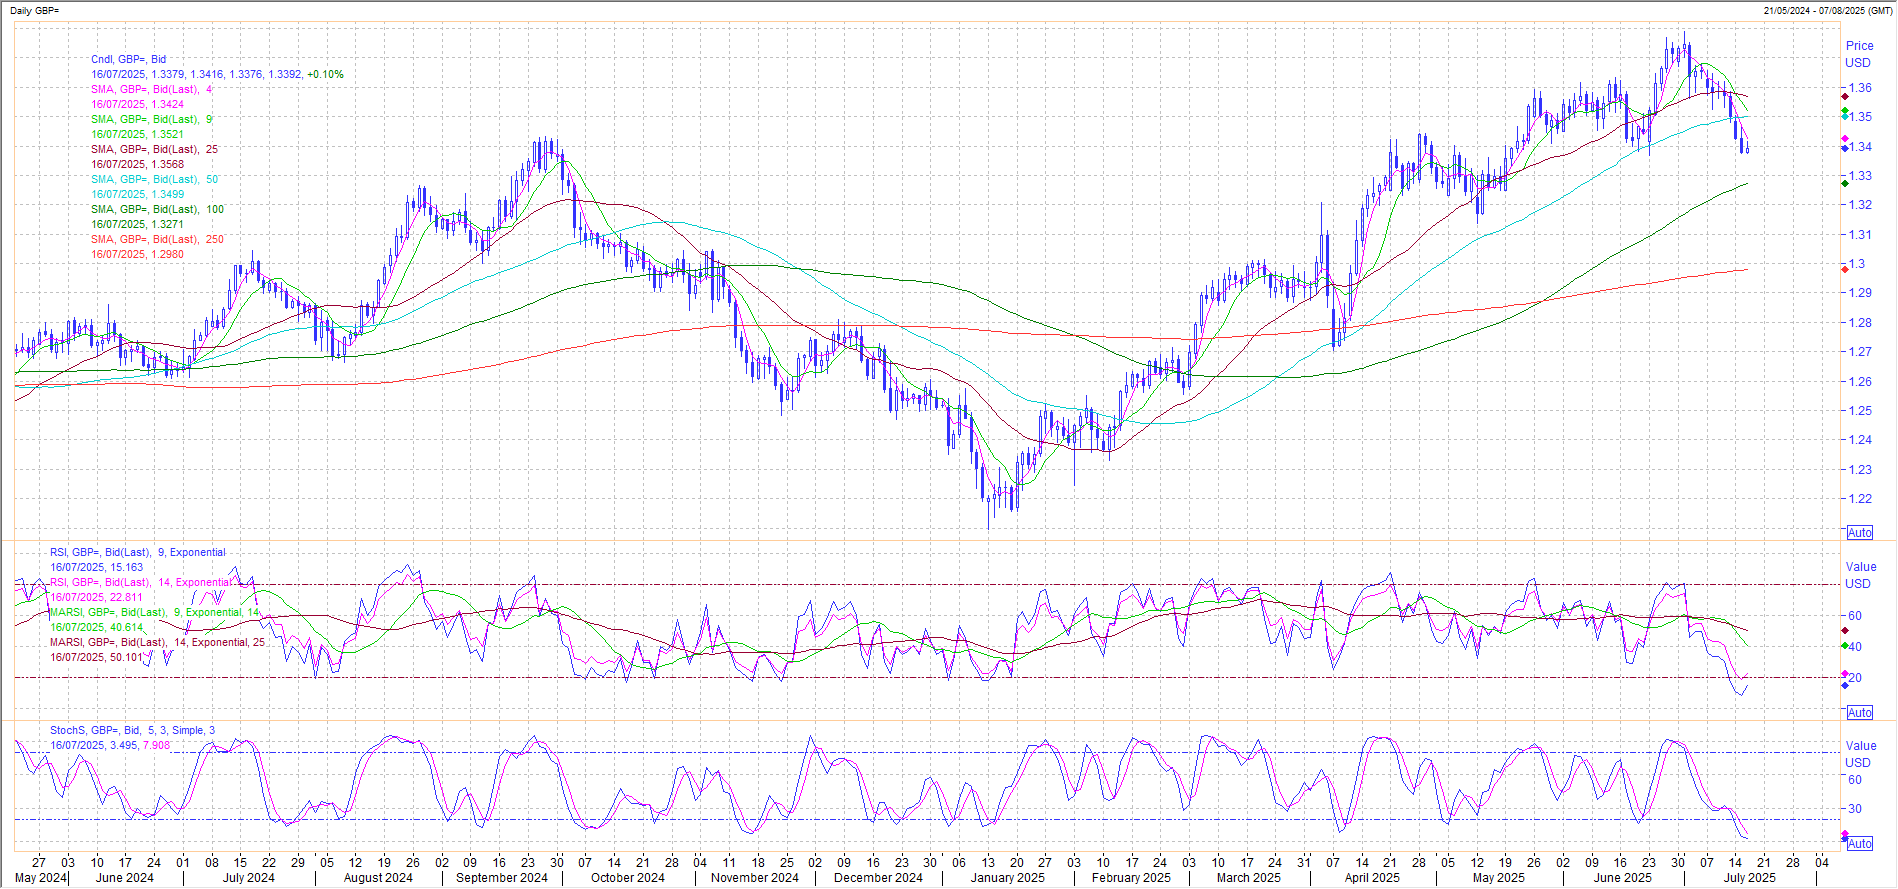
Task: Click the November 2024 month label
Action: pyautogui.click(x=755, y=878)
